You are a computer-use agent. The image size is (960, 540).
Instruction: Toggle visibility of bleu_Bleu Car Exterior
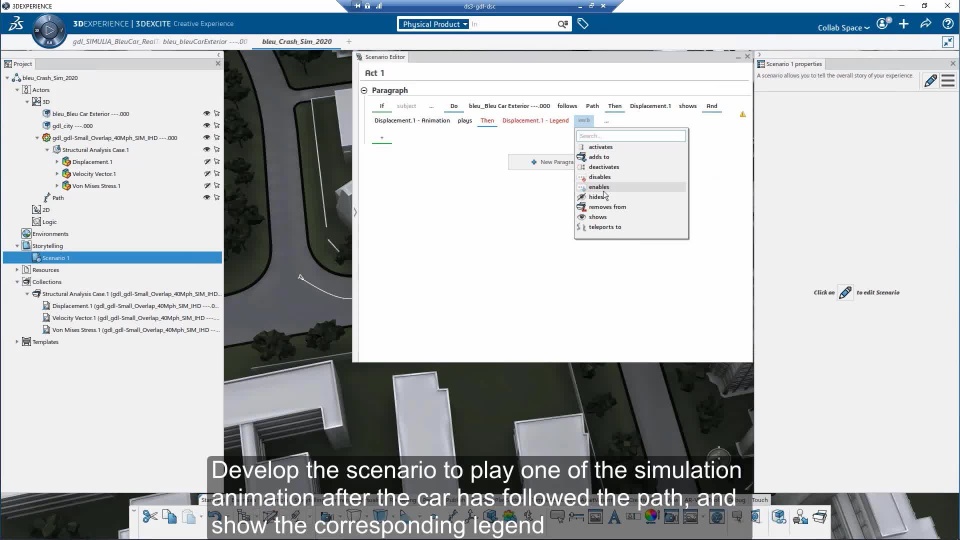[206, 114]
